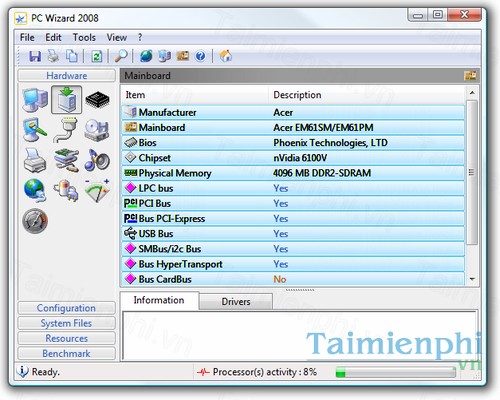Screen dimensions: 500x400
Task: Click the info icon in status bar
Action: [x=23, y=371]
